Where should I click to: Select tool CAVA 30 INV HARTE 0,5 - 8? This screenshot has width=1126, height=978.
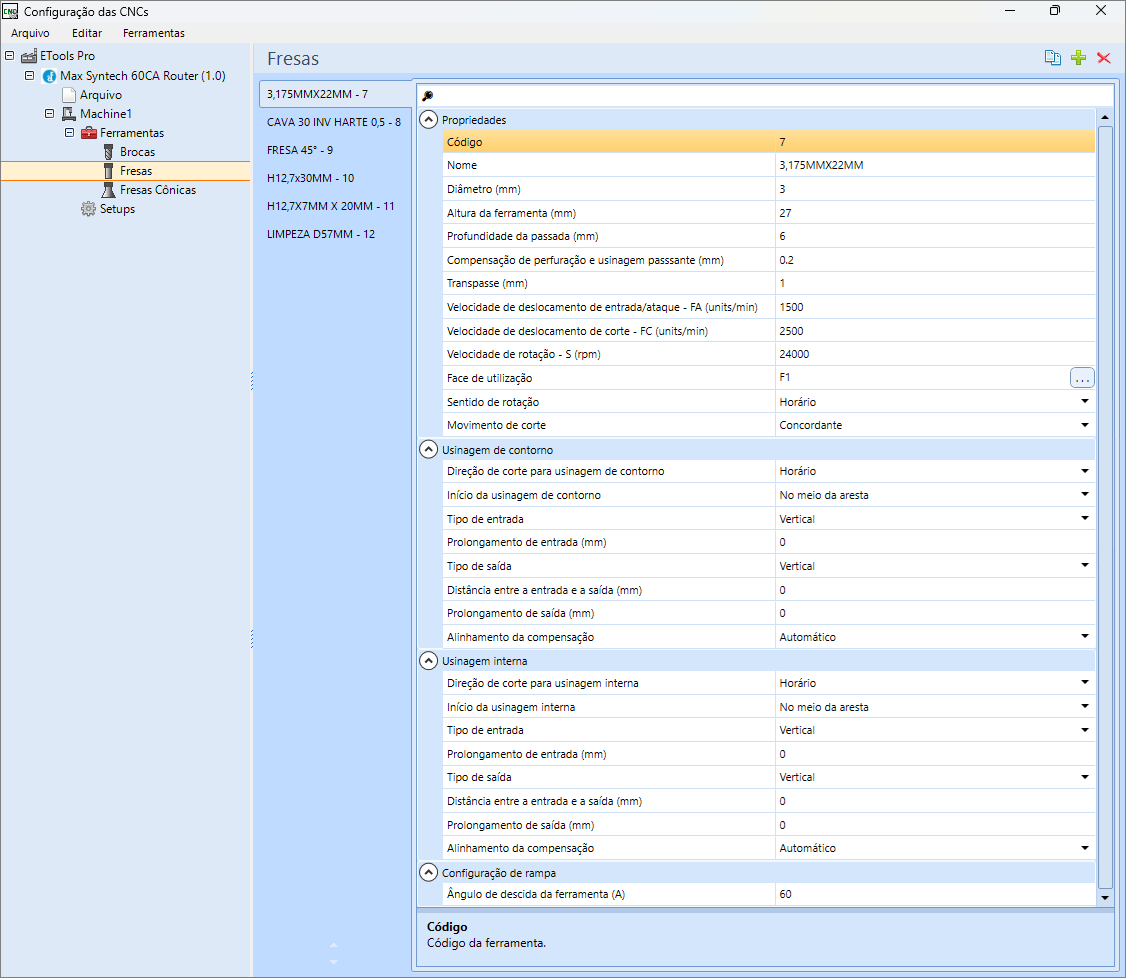[334, 122]
